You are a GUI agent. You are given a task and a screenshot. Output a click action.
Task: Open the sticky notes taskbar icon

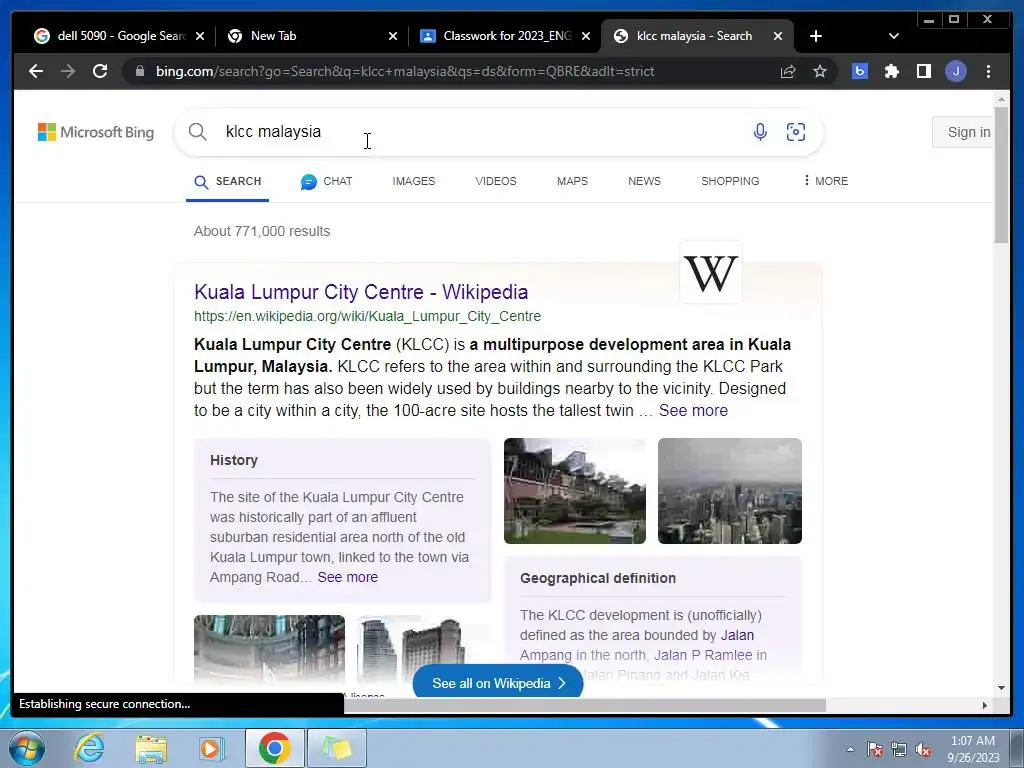pos(337,748)
